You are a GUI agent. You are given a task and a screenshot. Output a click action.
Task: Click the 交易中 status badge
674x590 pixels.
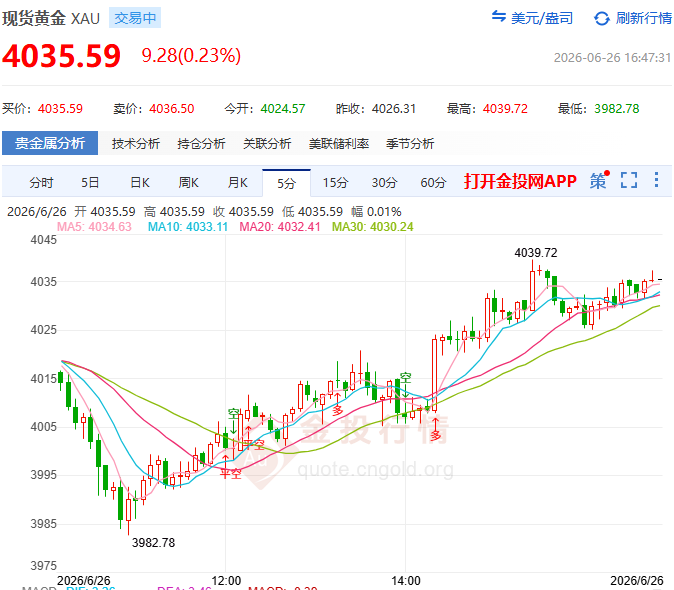point(135,18)
